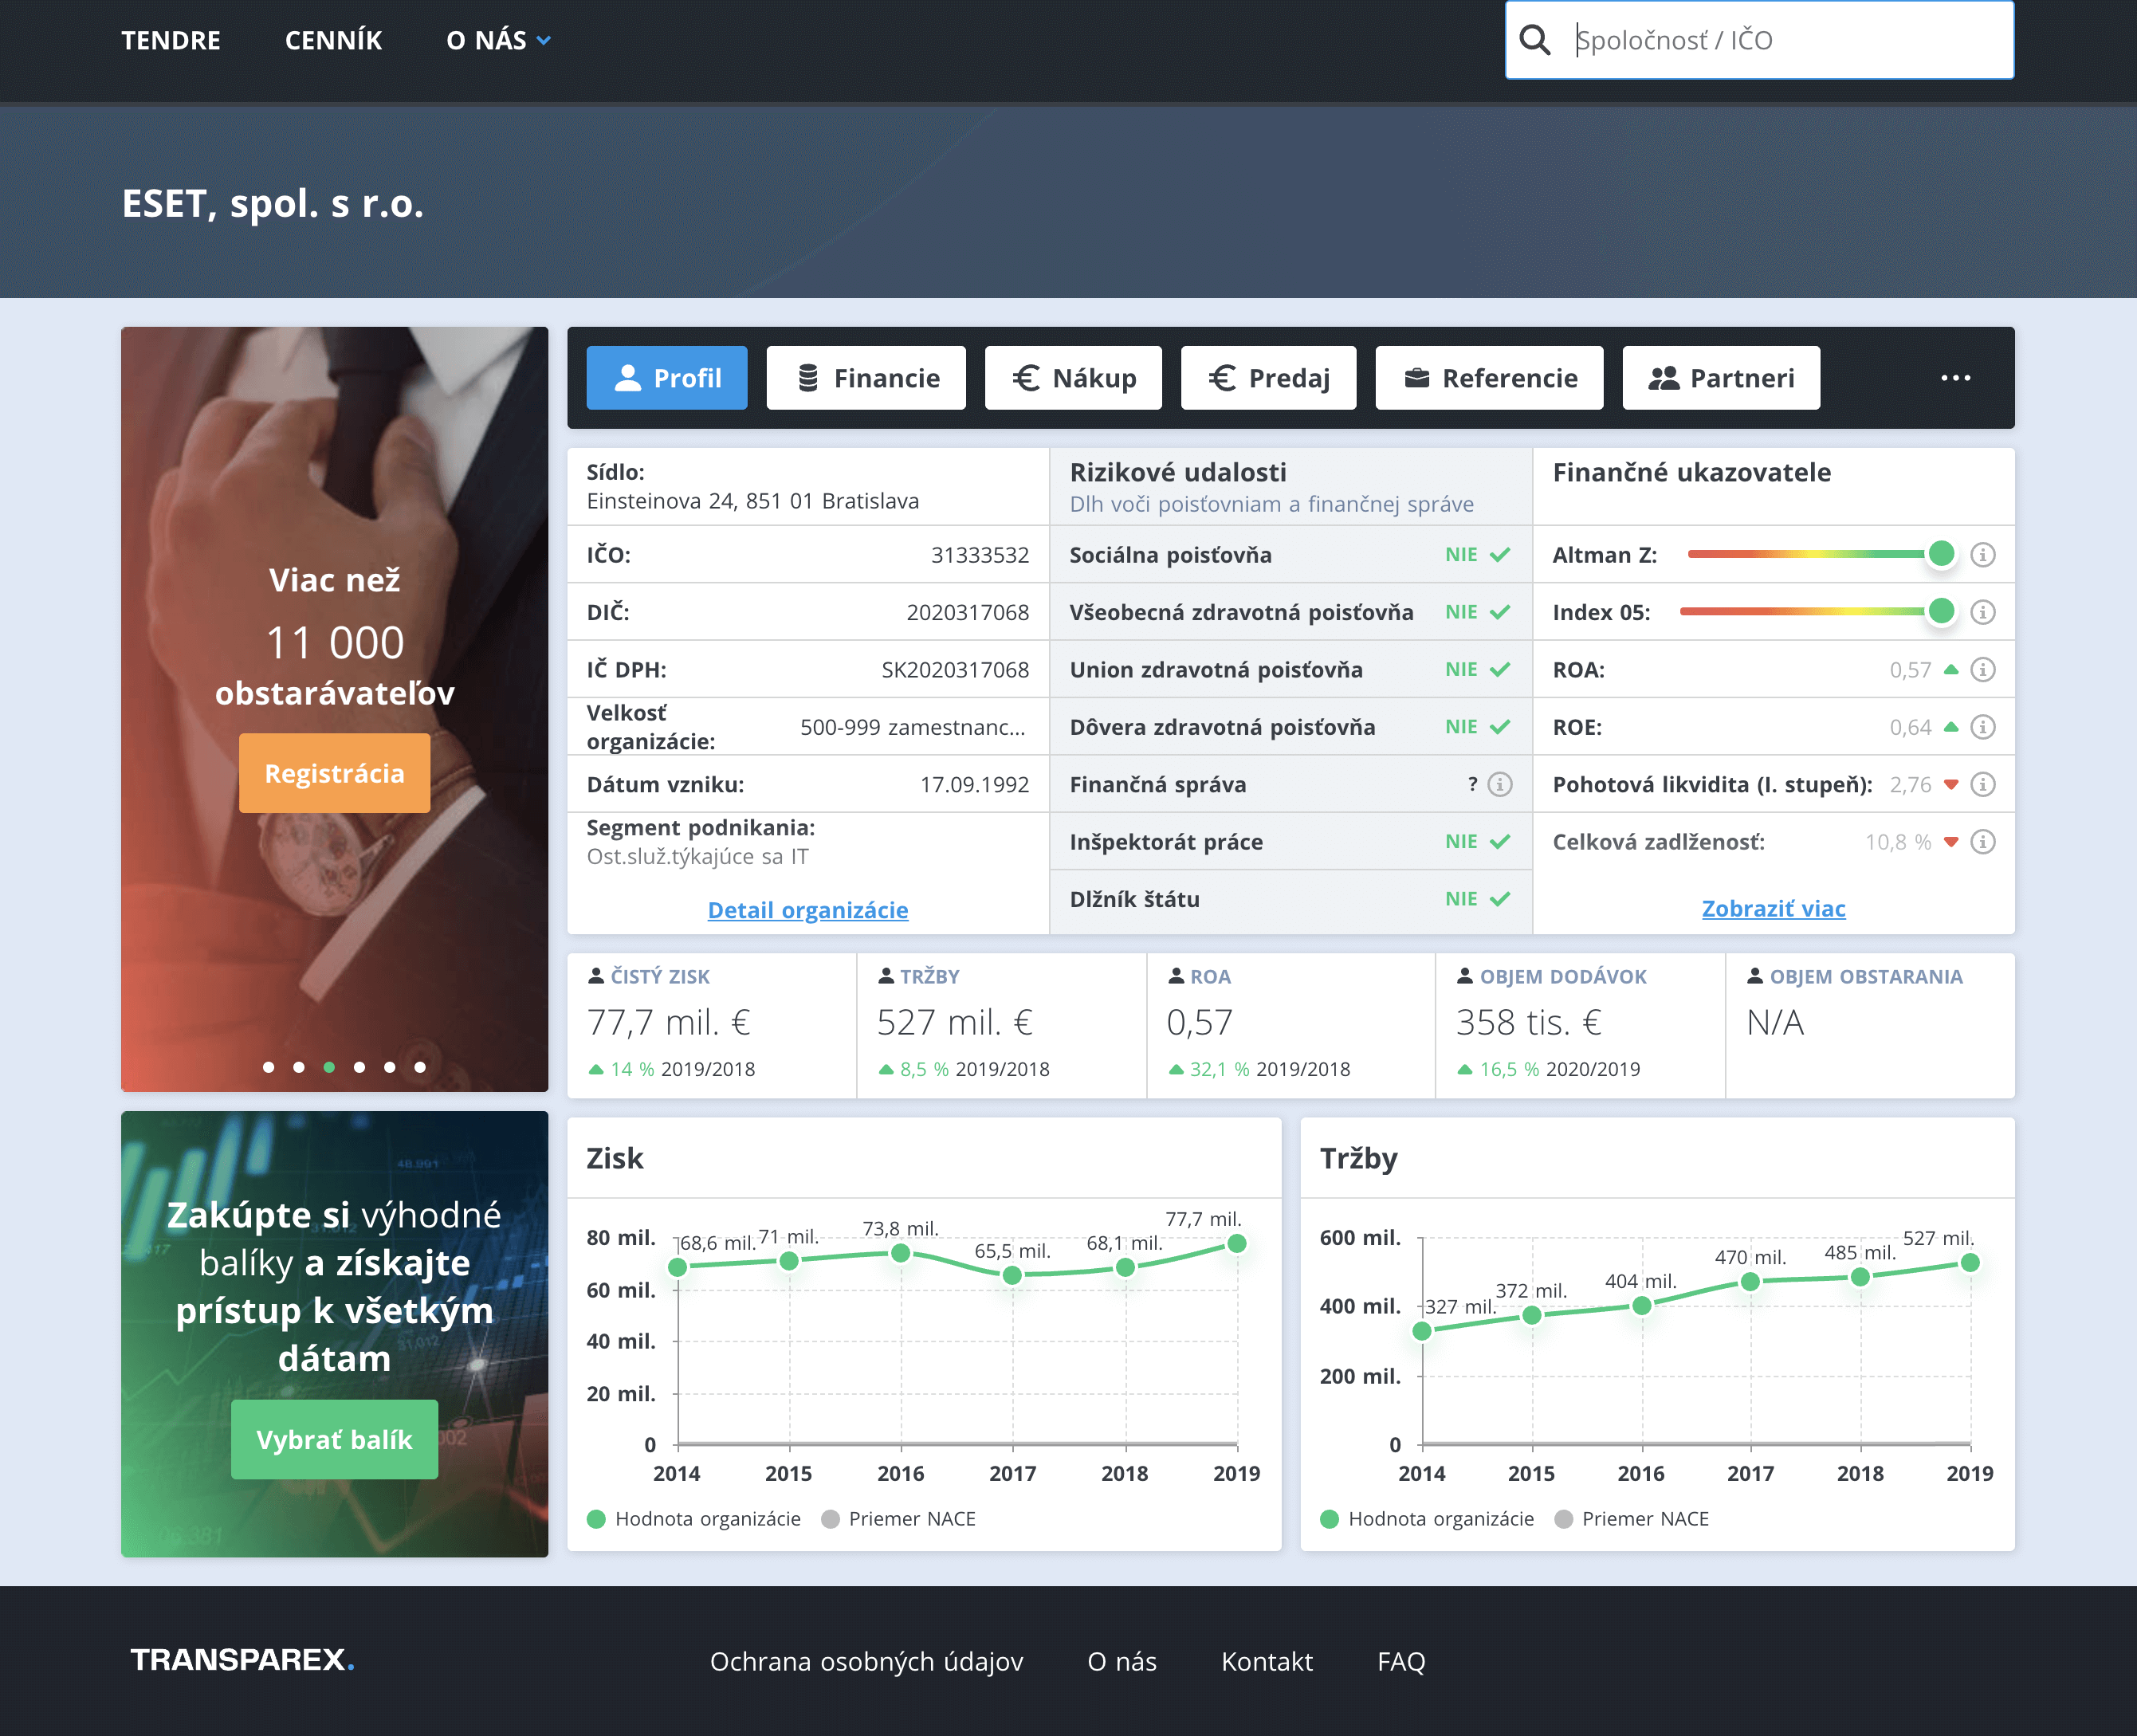Click the 77,7 mil. € net profit value

tap(668, 1022)
